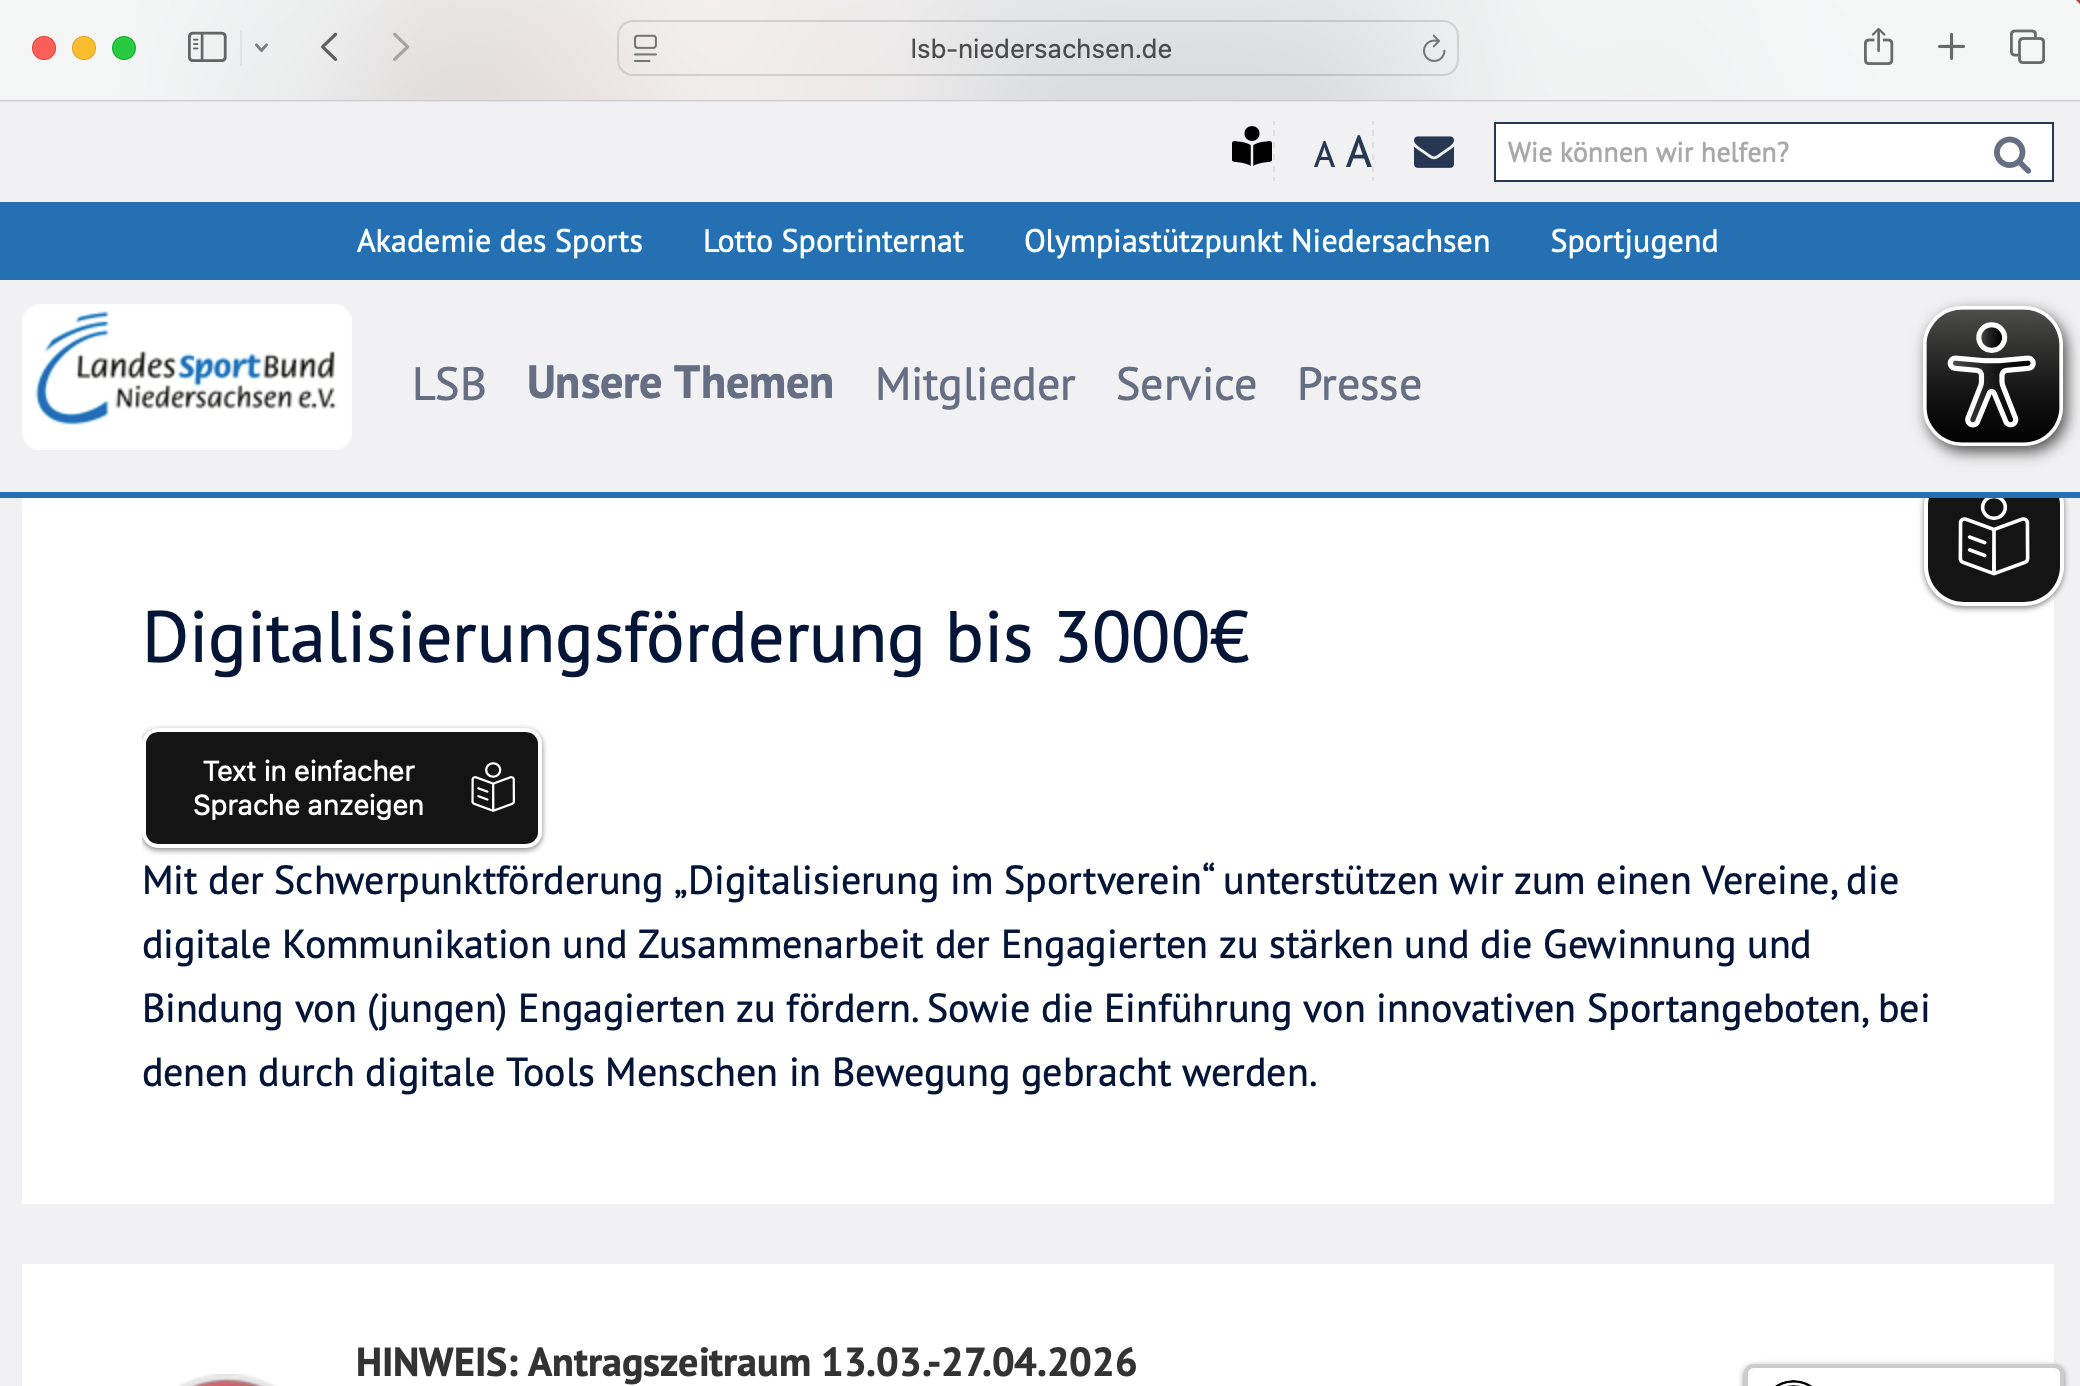This screenshot has width=2080, height=1386.
Task: Open a new Safari tab
Action: (1951, 47)
